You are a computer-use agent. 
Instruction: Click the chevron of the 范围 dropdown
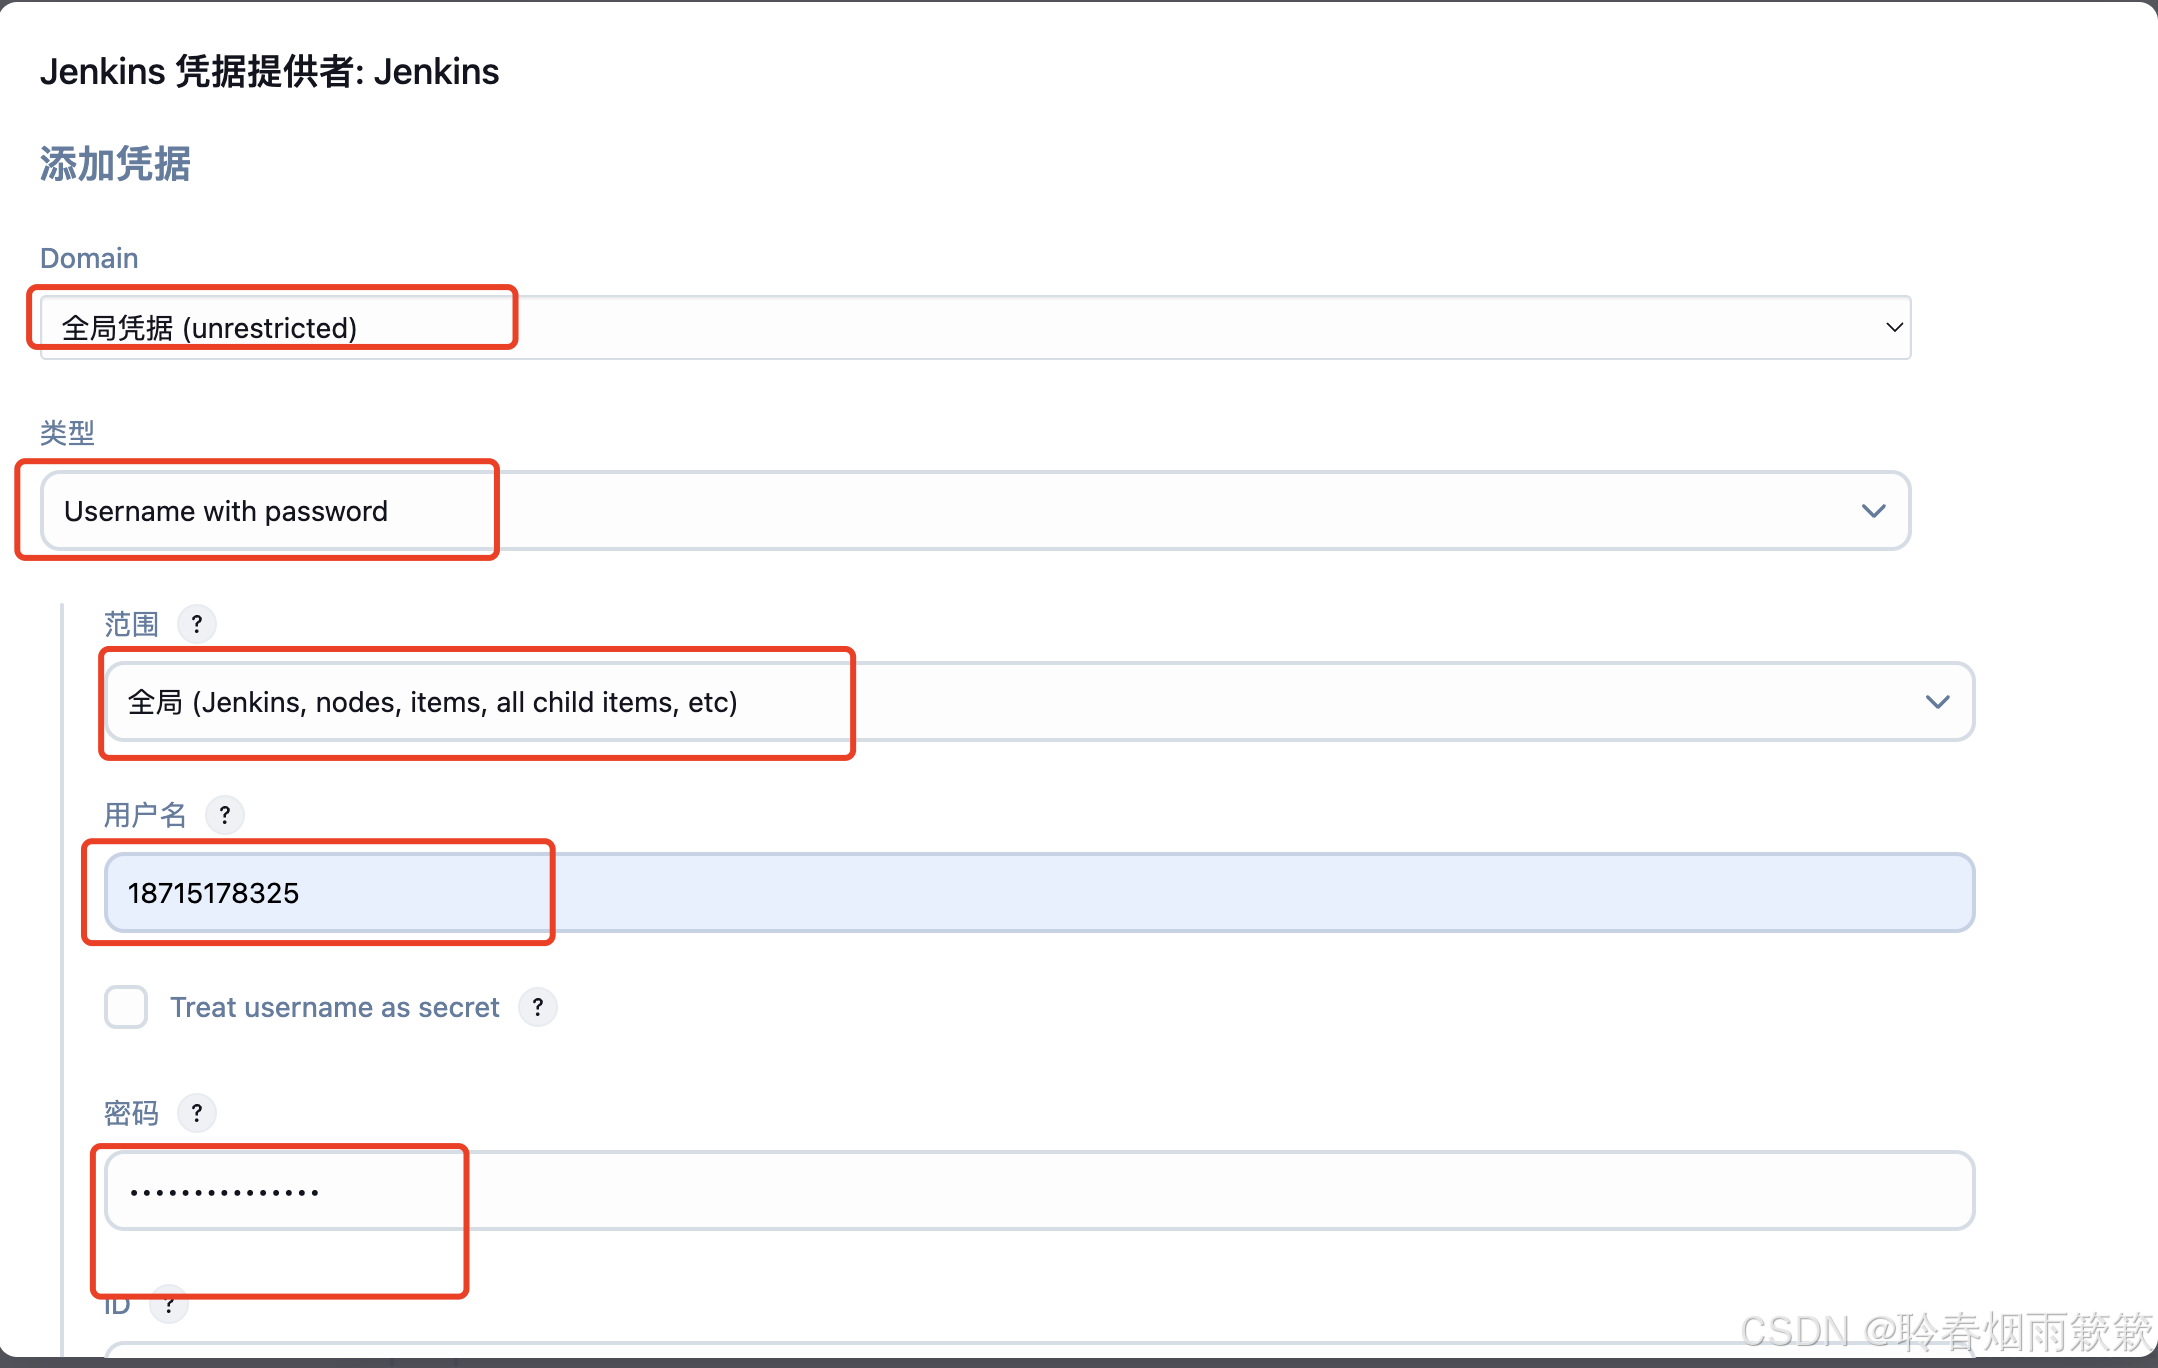click(x=1937, y=702)
